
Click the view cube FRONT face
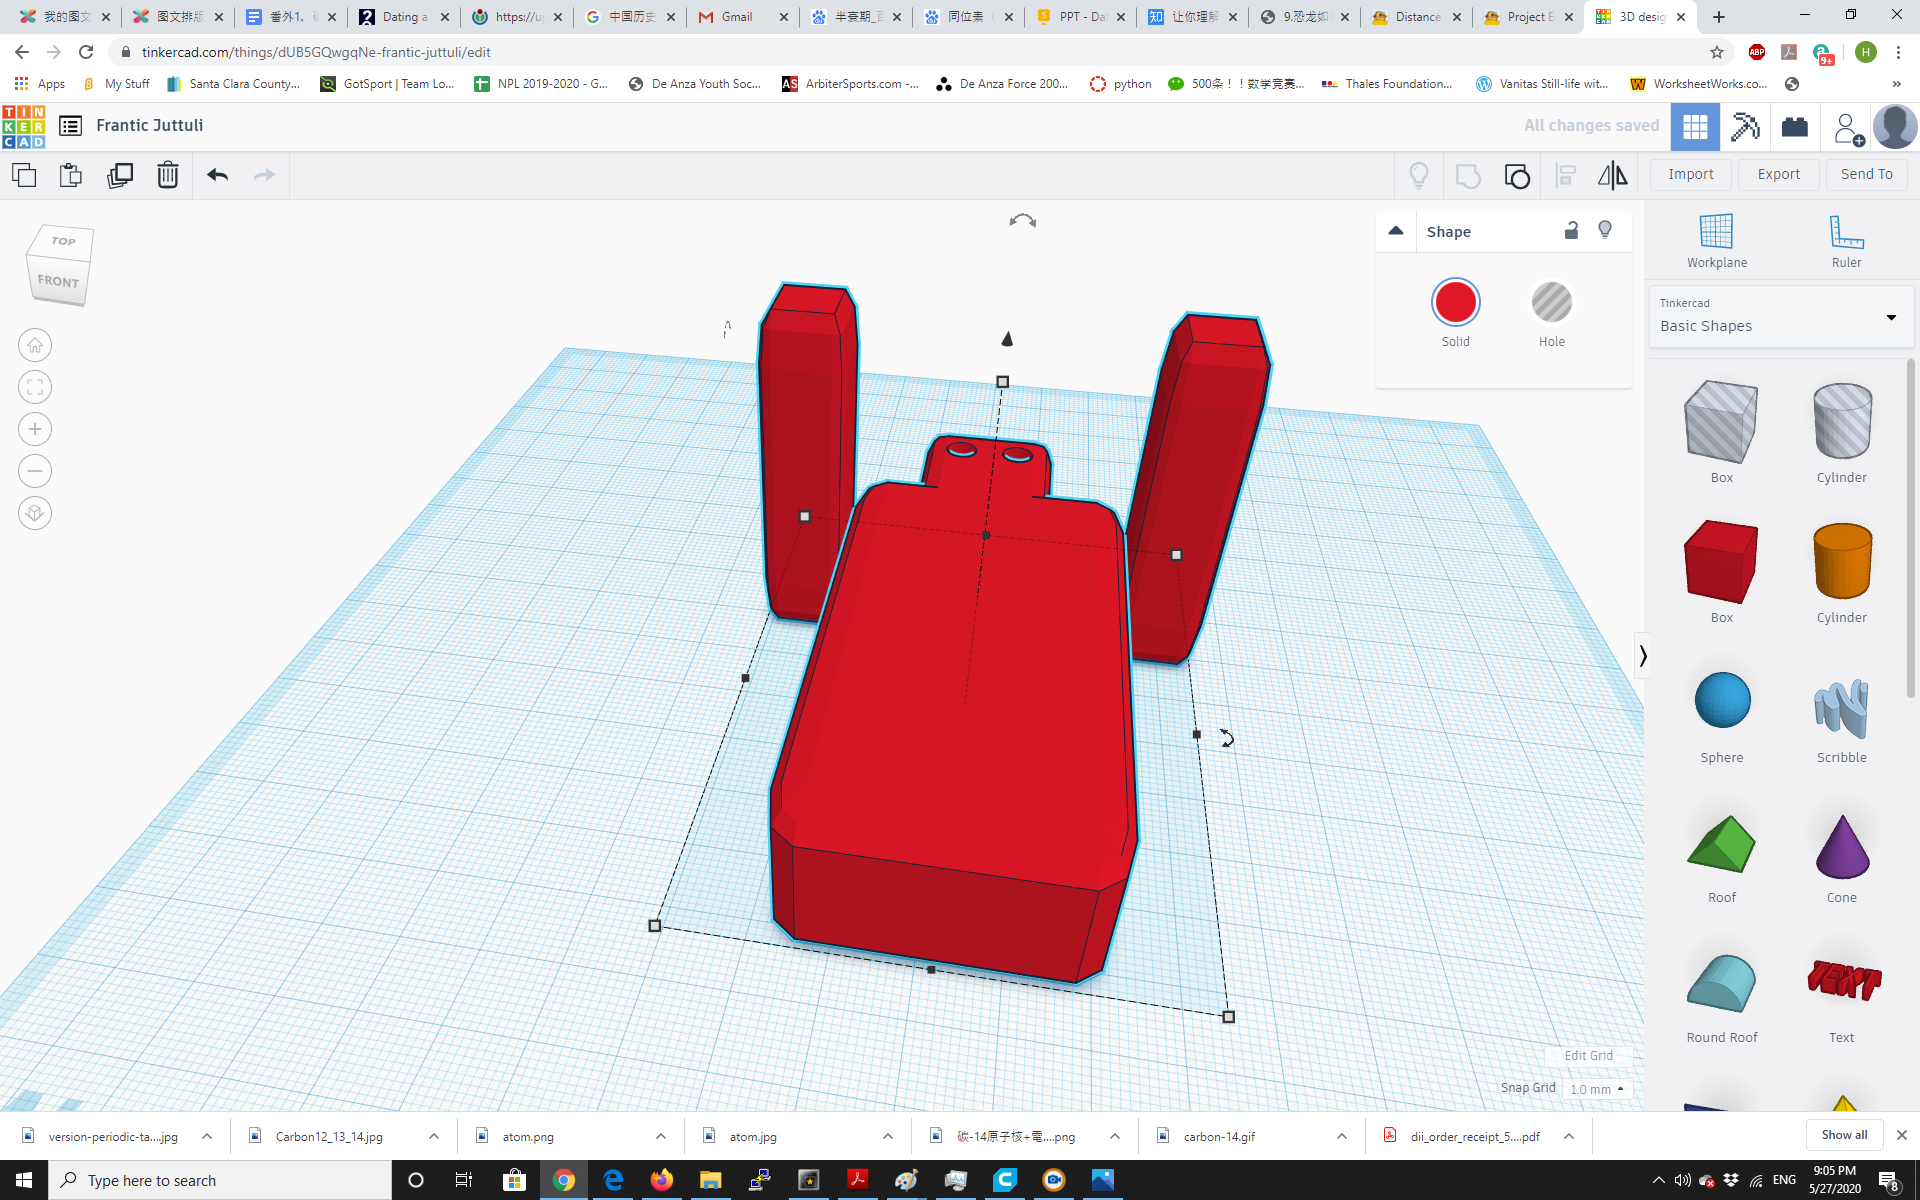(x=57, y=282)
